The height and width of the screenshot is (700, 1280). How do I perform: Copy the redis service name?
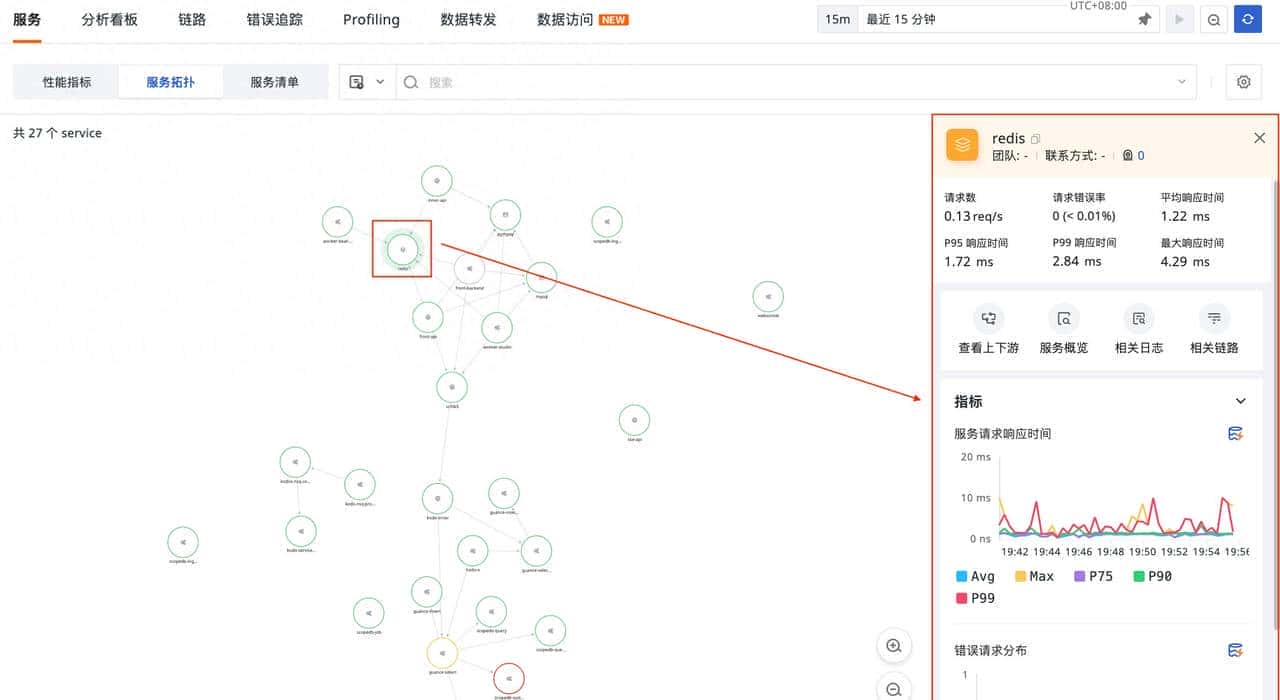pyautogui.click(x=1036, y=139)
